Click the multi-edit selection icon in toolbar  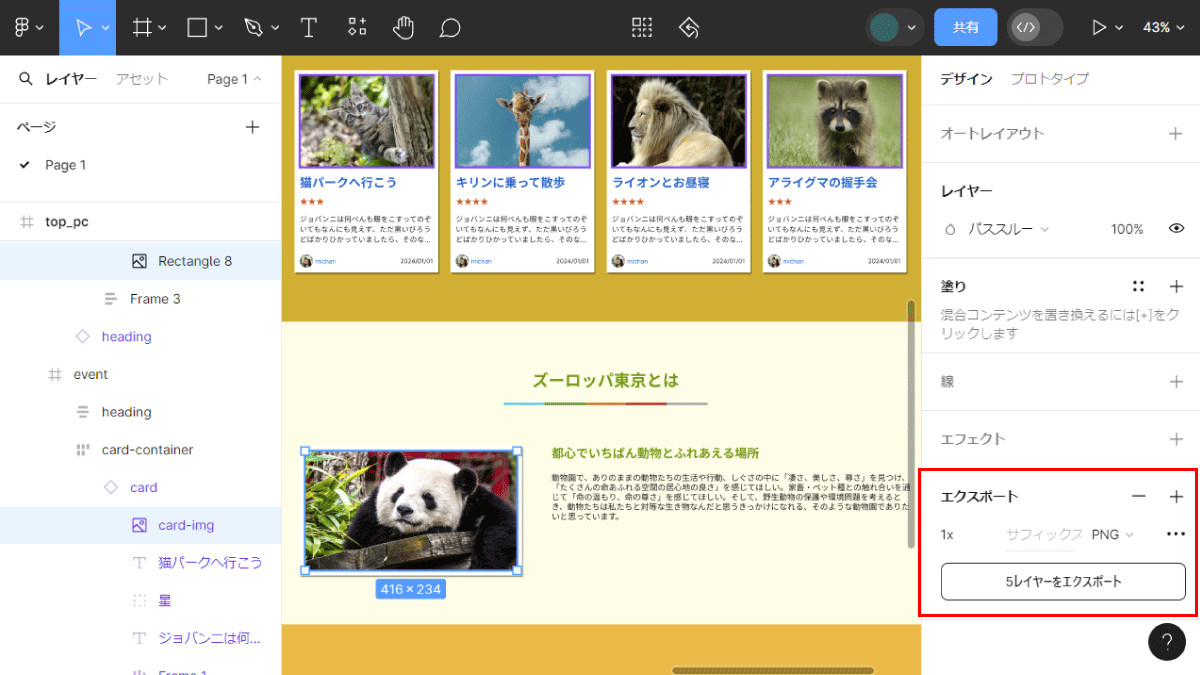coord(642,27)
